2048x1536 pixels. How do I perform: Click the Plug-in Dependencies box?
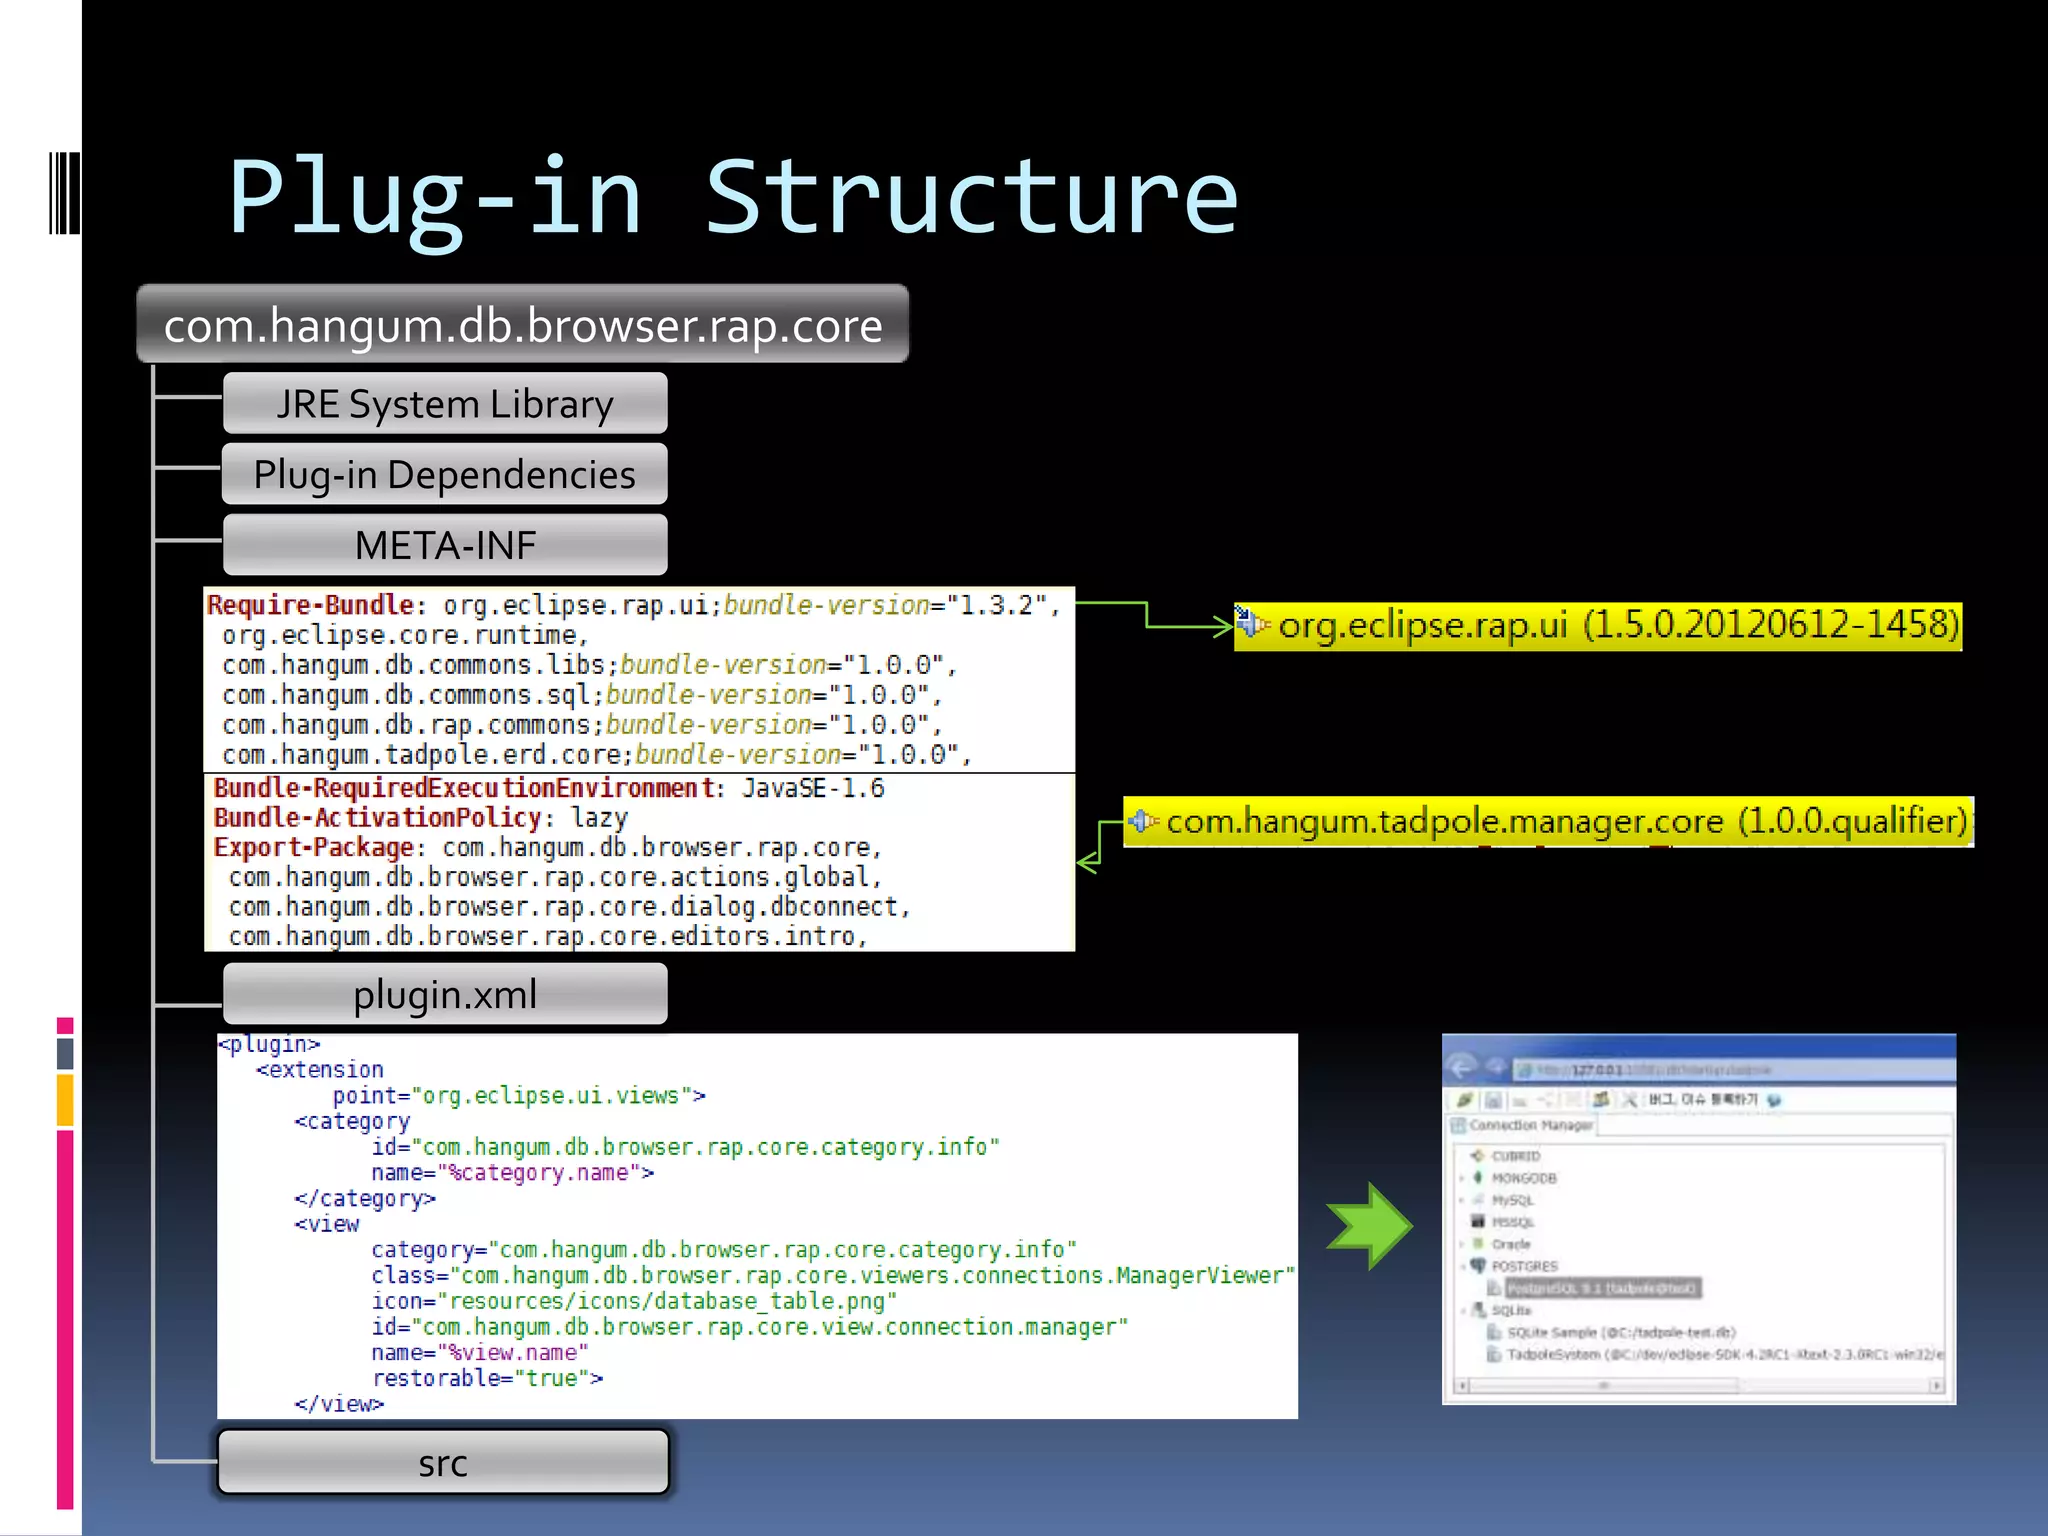[445, 474]
